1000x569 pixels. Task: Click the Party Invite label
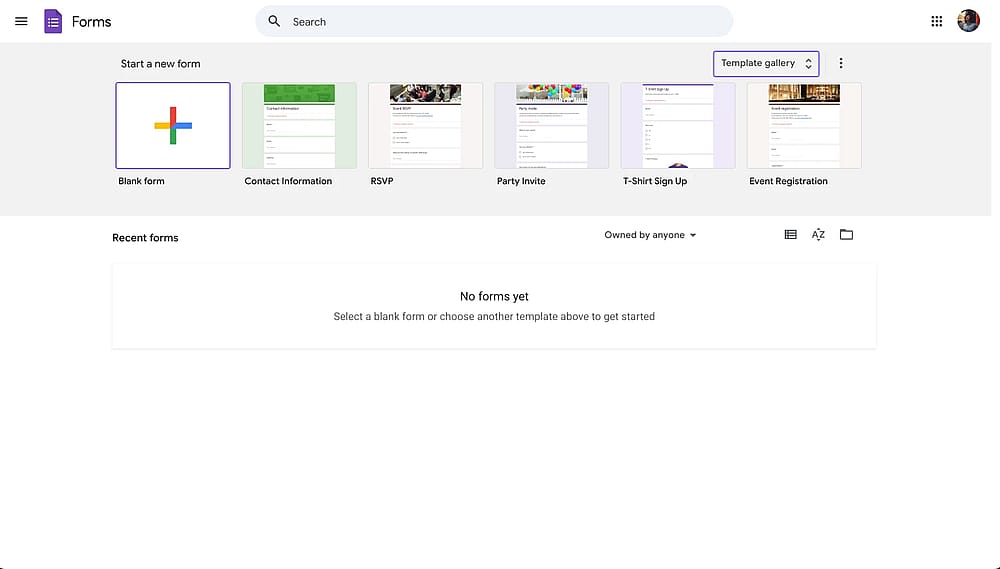(521, 181)
